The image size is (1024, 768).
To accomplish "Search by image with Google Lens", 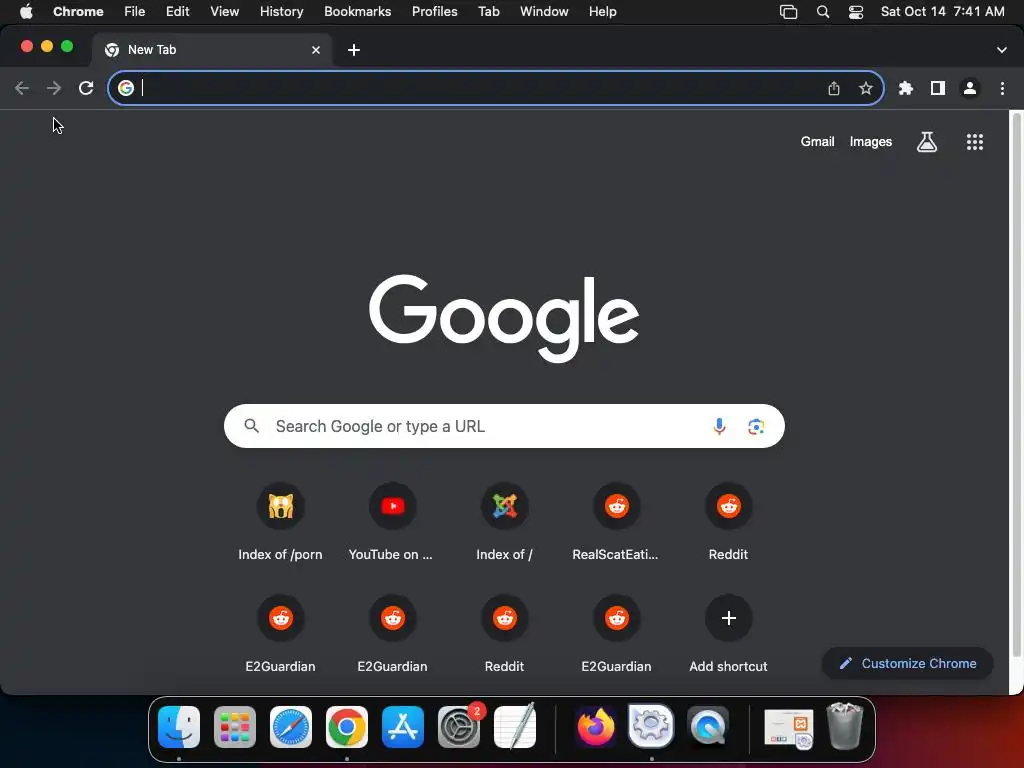I will click(x=756, y=426).
